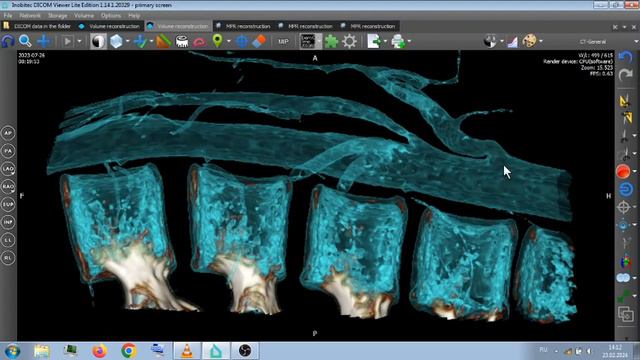Open the dropdown next to the cutting tool

point(151,41)
